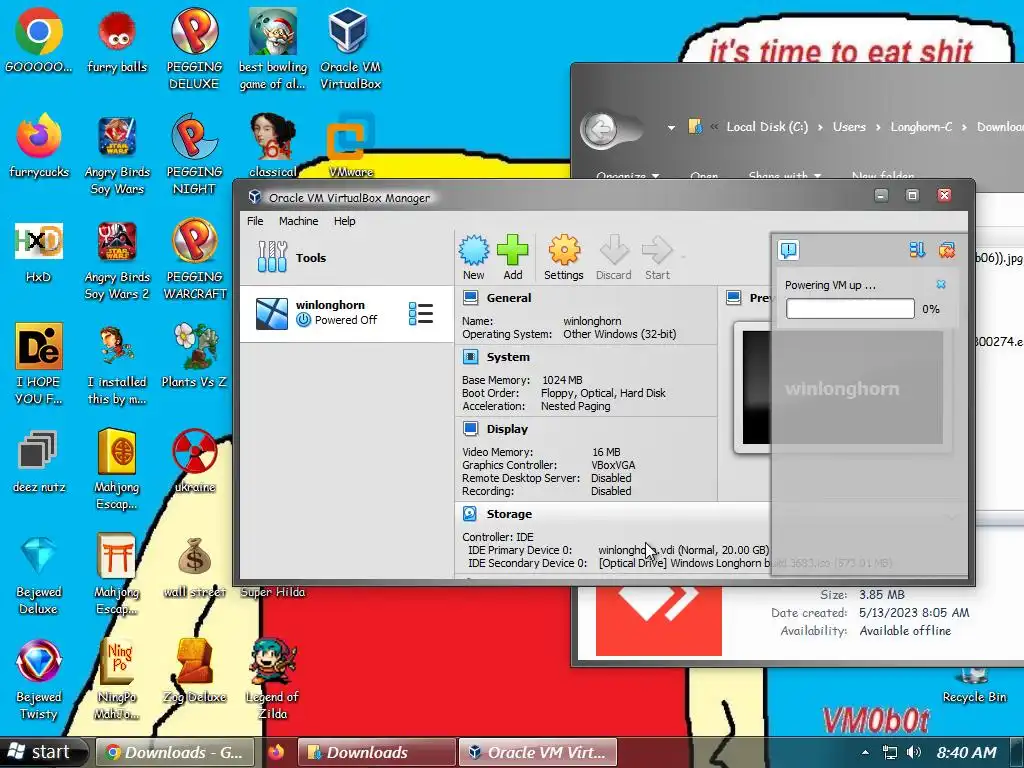Click the network icon in system tray

pyautogui.click(x=889, y=752)
